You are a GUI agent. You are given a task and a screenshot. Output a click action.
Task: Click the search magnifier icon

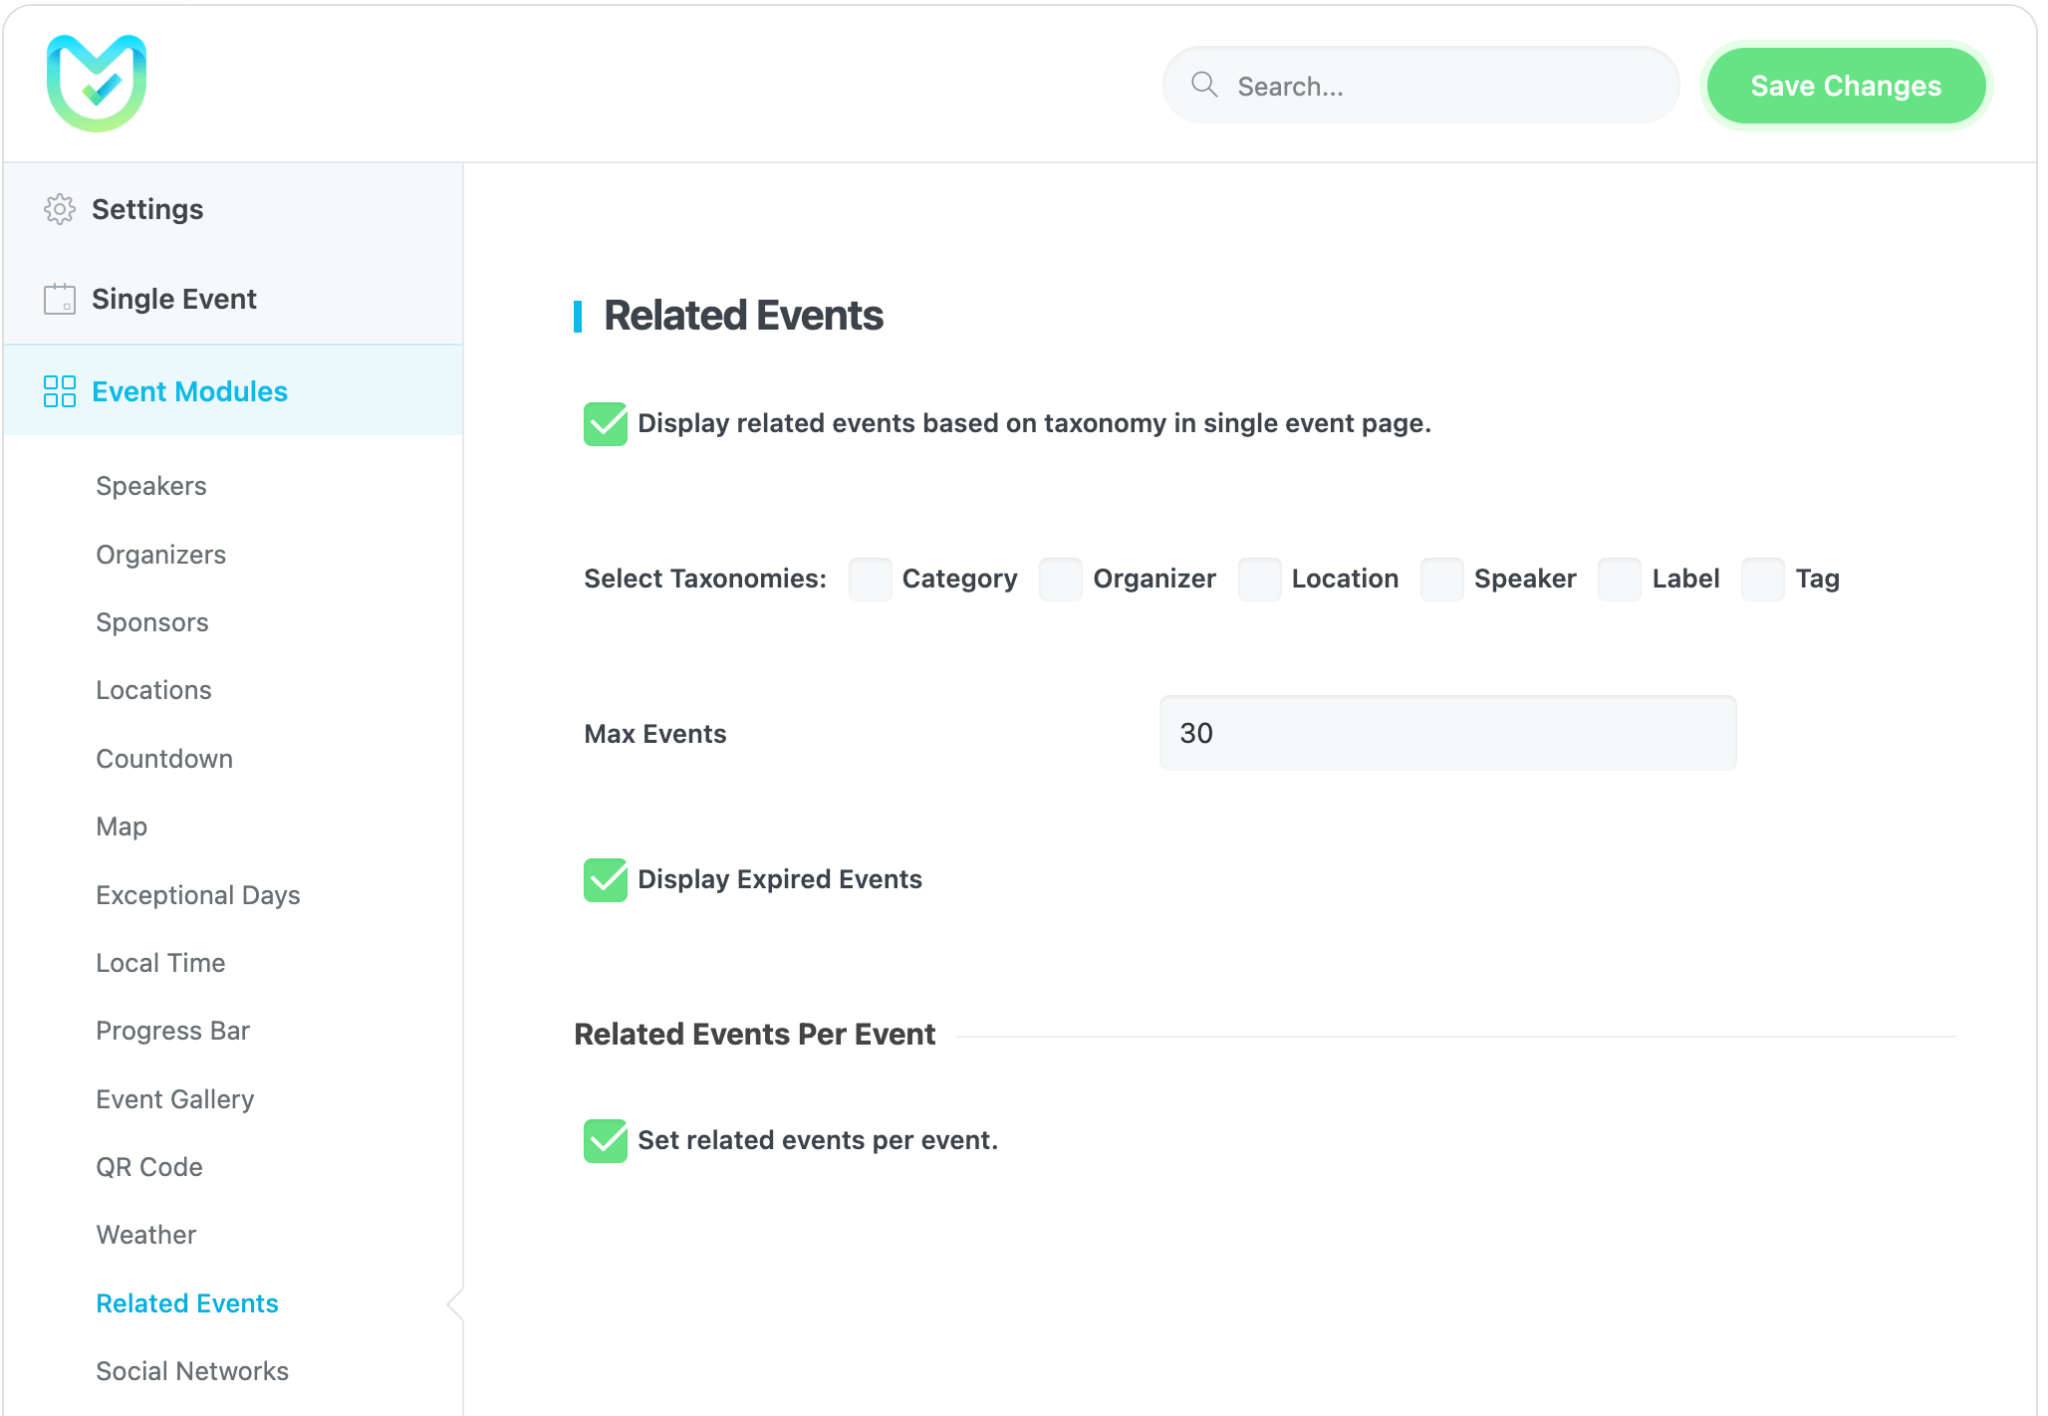[1205, 85]
